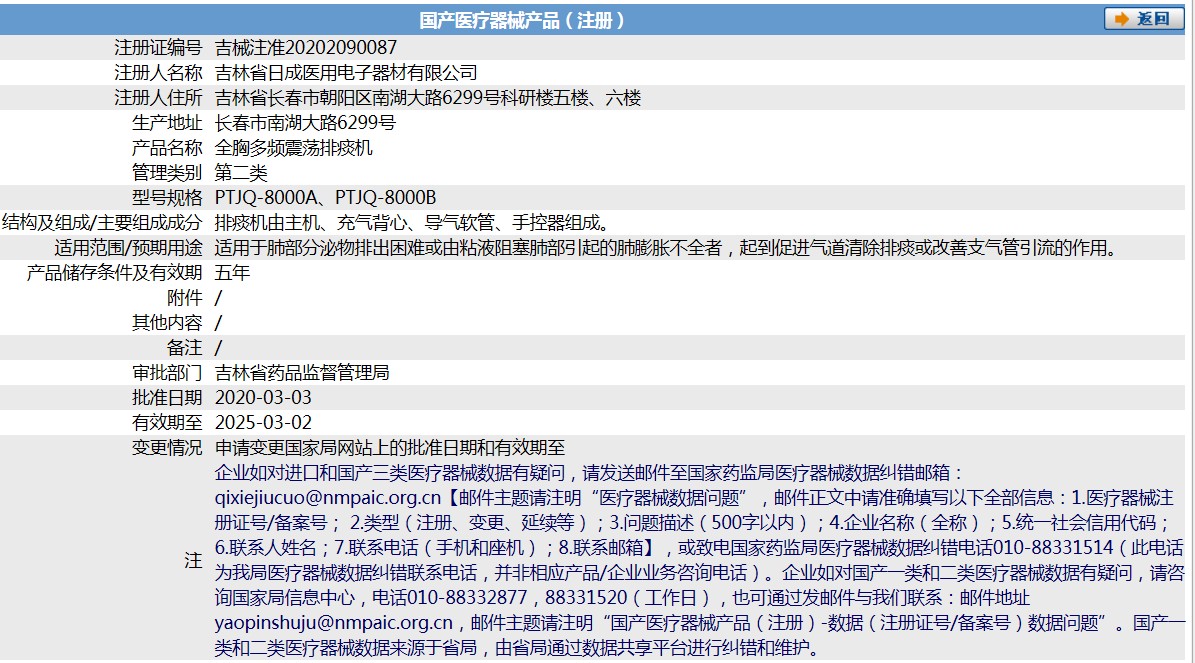Click the phone number 010-88331514
This screenshot has height=663, width=1195.
pyautogui.click(x=1052, y=548)
